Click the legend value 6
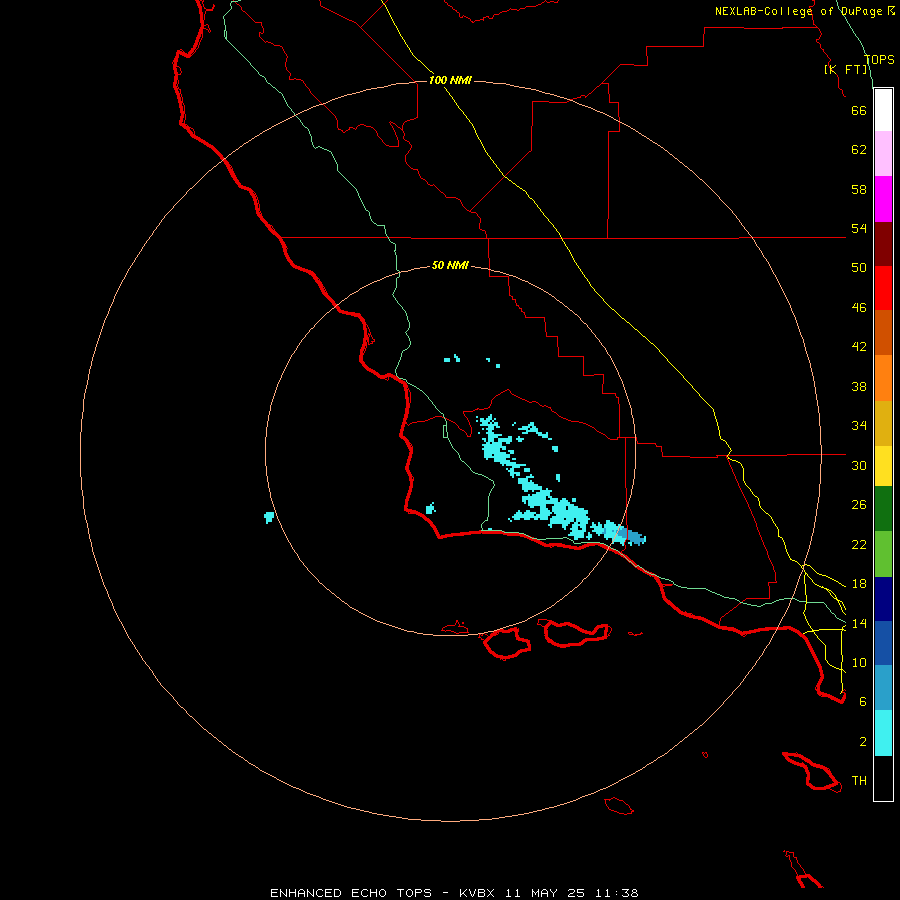900x900 pixels. point(863,702)
